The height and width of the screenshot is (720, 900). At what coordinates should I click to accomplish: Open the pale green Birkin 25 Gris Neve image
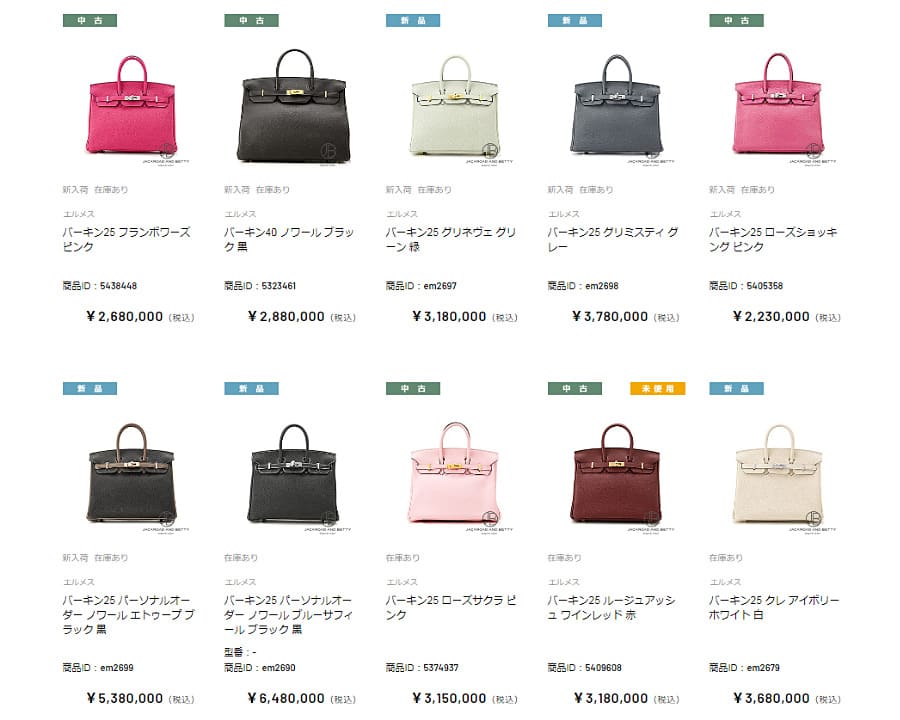pyautogui.click(x=455, y=104)
